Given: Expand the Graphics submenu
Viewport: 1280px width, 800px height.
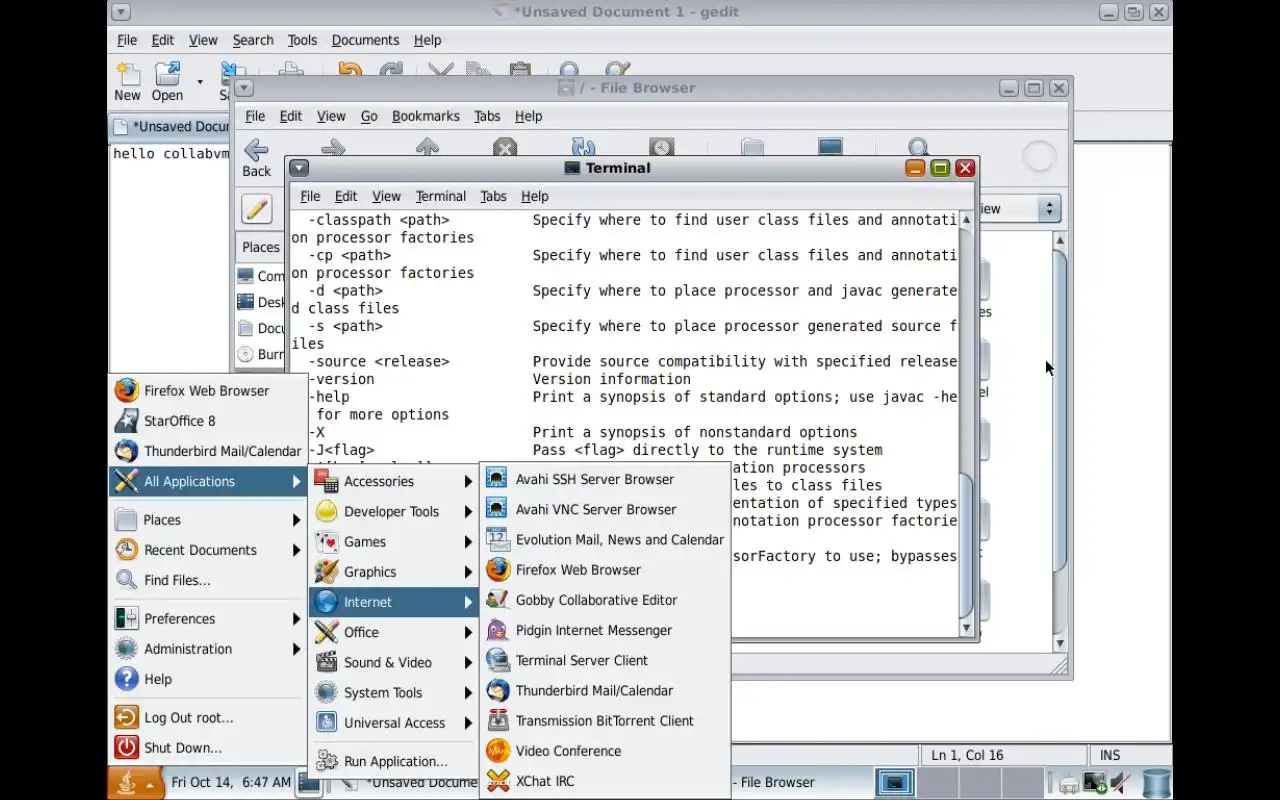Looking at the screenshot, I should [394, 572].
